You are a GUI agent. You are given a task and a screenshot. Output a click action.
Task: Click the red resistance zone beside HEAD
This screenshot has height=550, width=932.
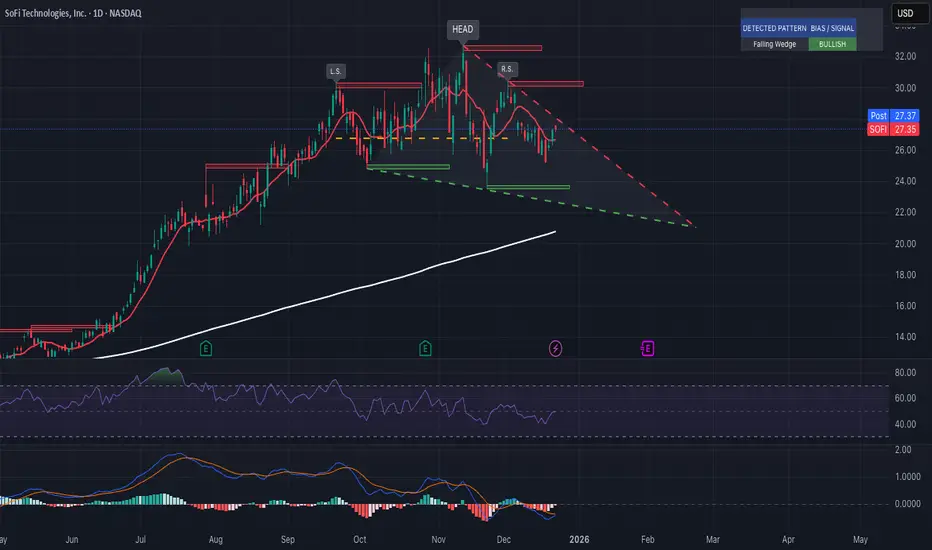pyautogui.click(x=503, y=48)
